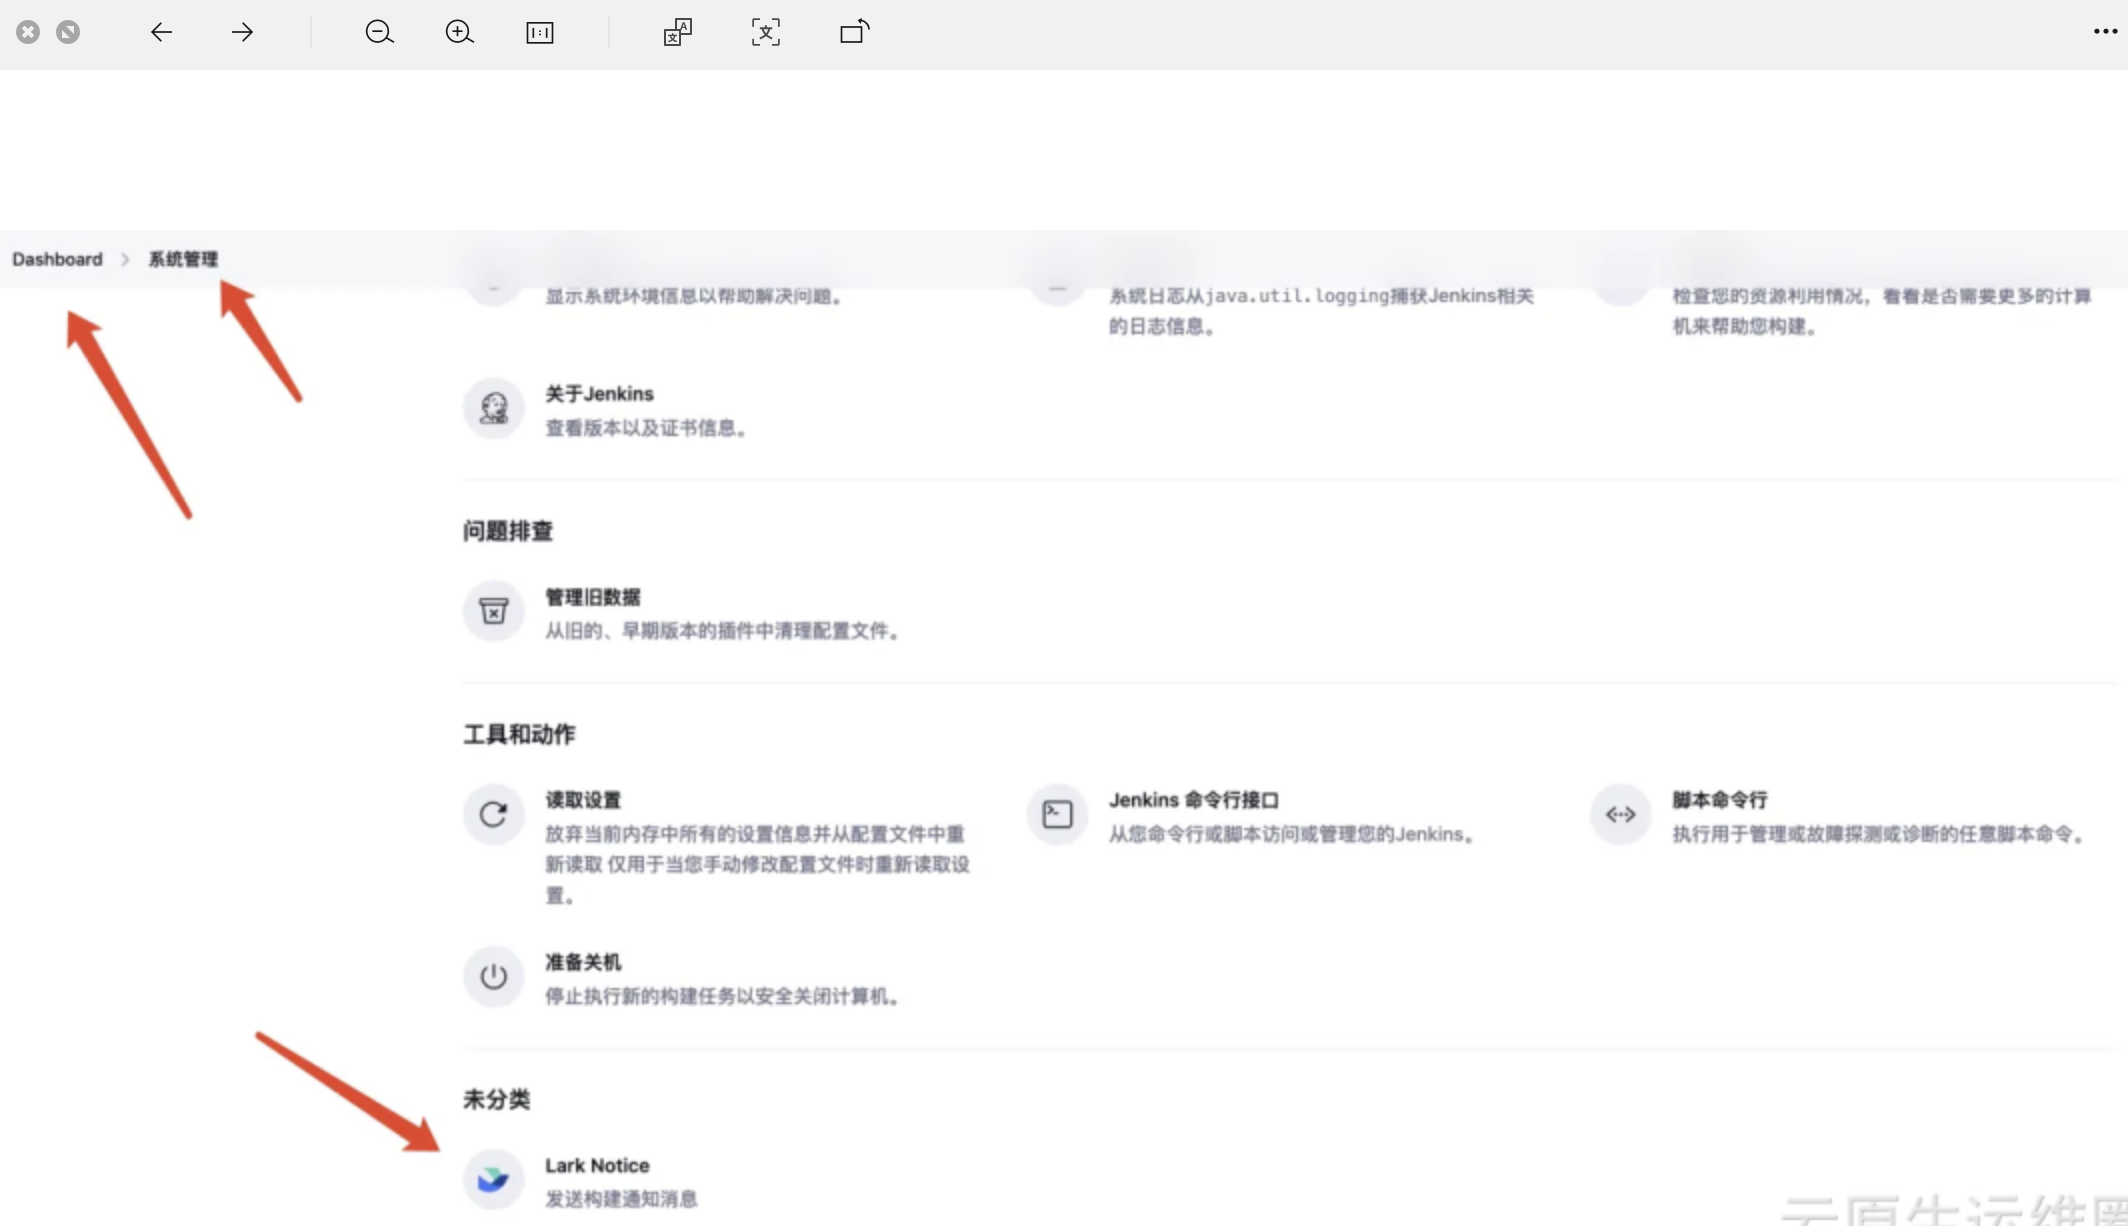The height and width of the screenshot is (1226, 2128).
Task: Open Lark Notice configuration
Action: point(597,1165)
